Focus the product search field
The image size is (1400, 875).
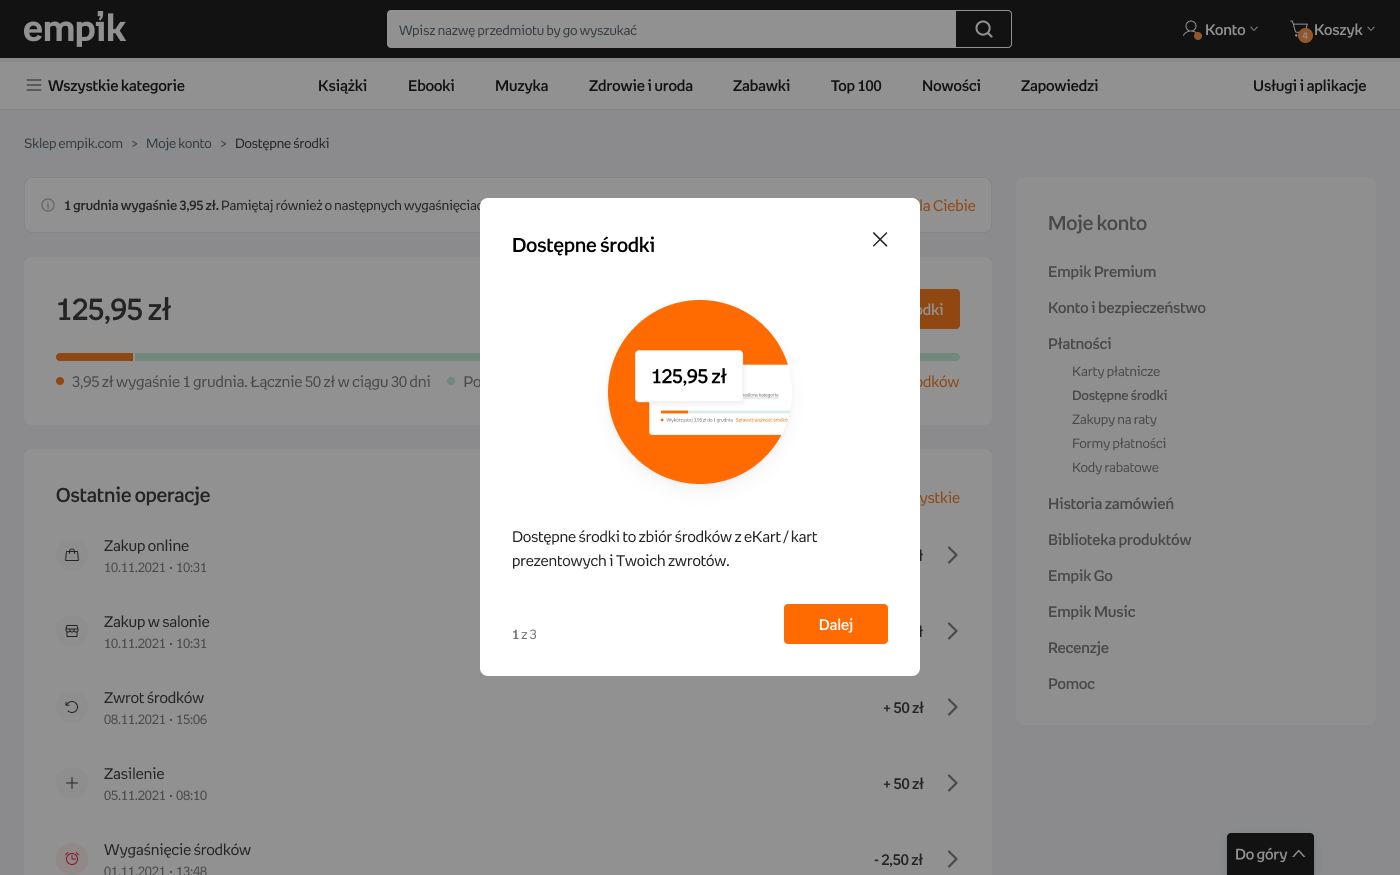coord(671,30)
